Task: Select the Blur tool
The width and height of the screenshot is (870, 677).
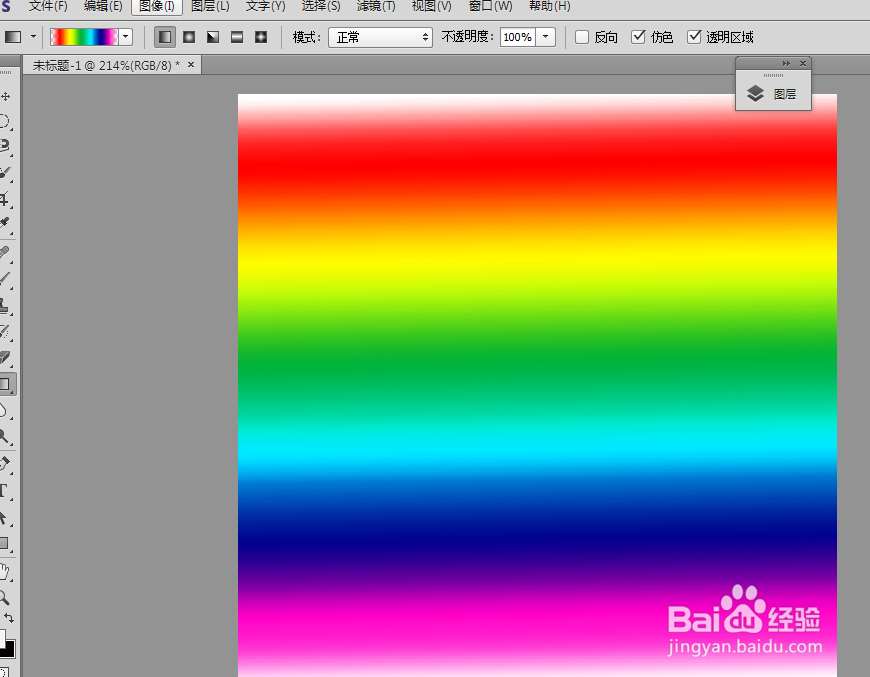Action: (4, 411)
